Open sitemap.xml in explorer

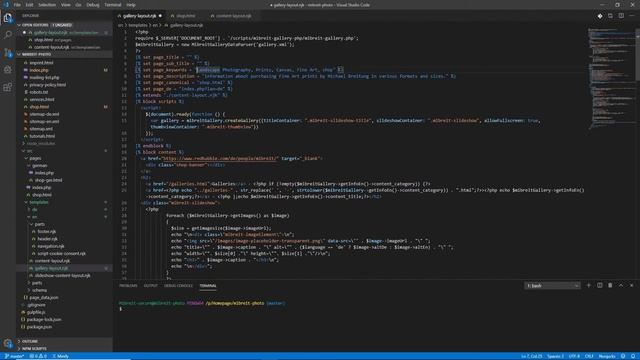[41, 129]
